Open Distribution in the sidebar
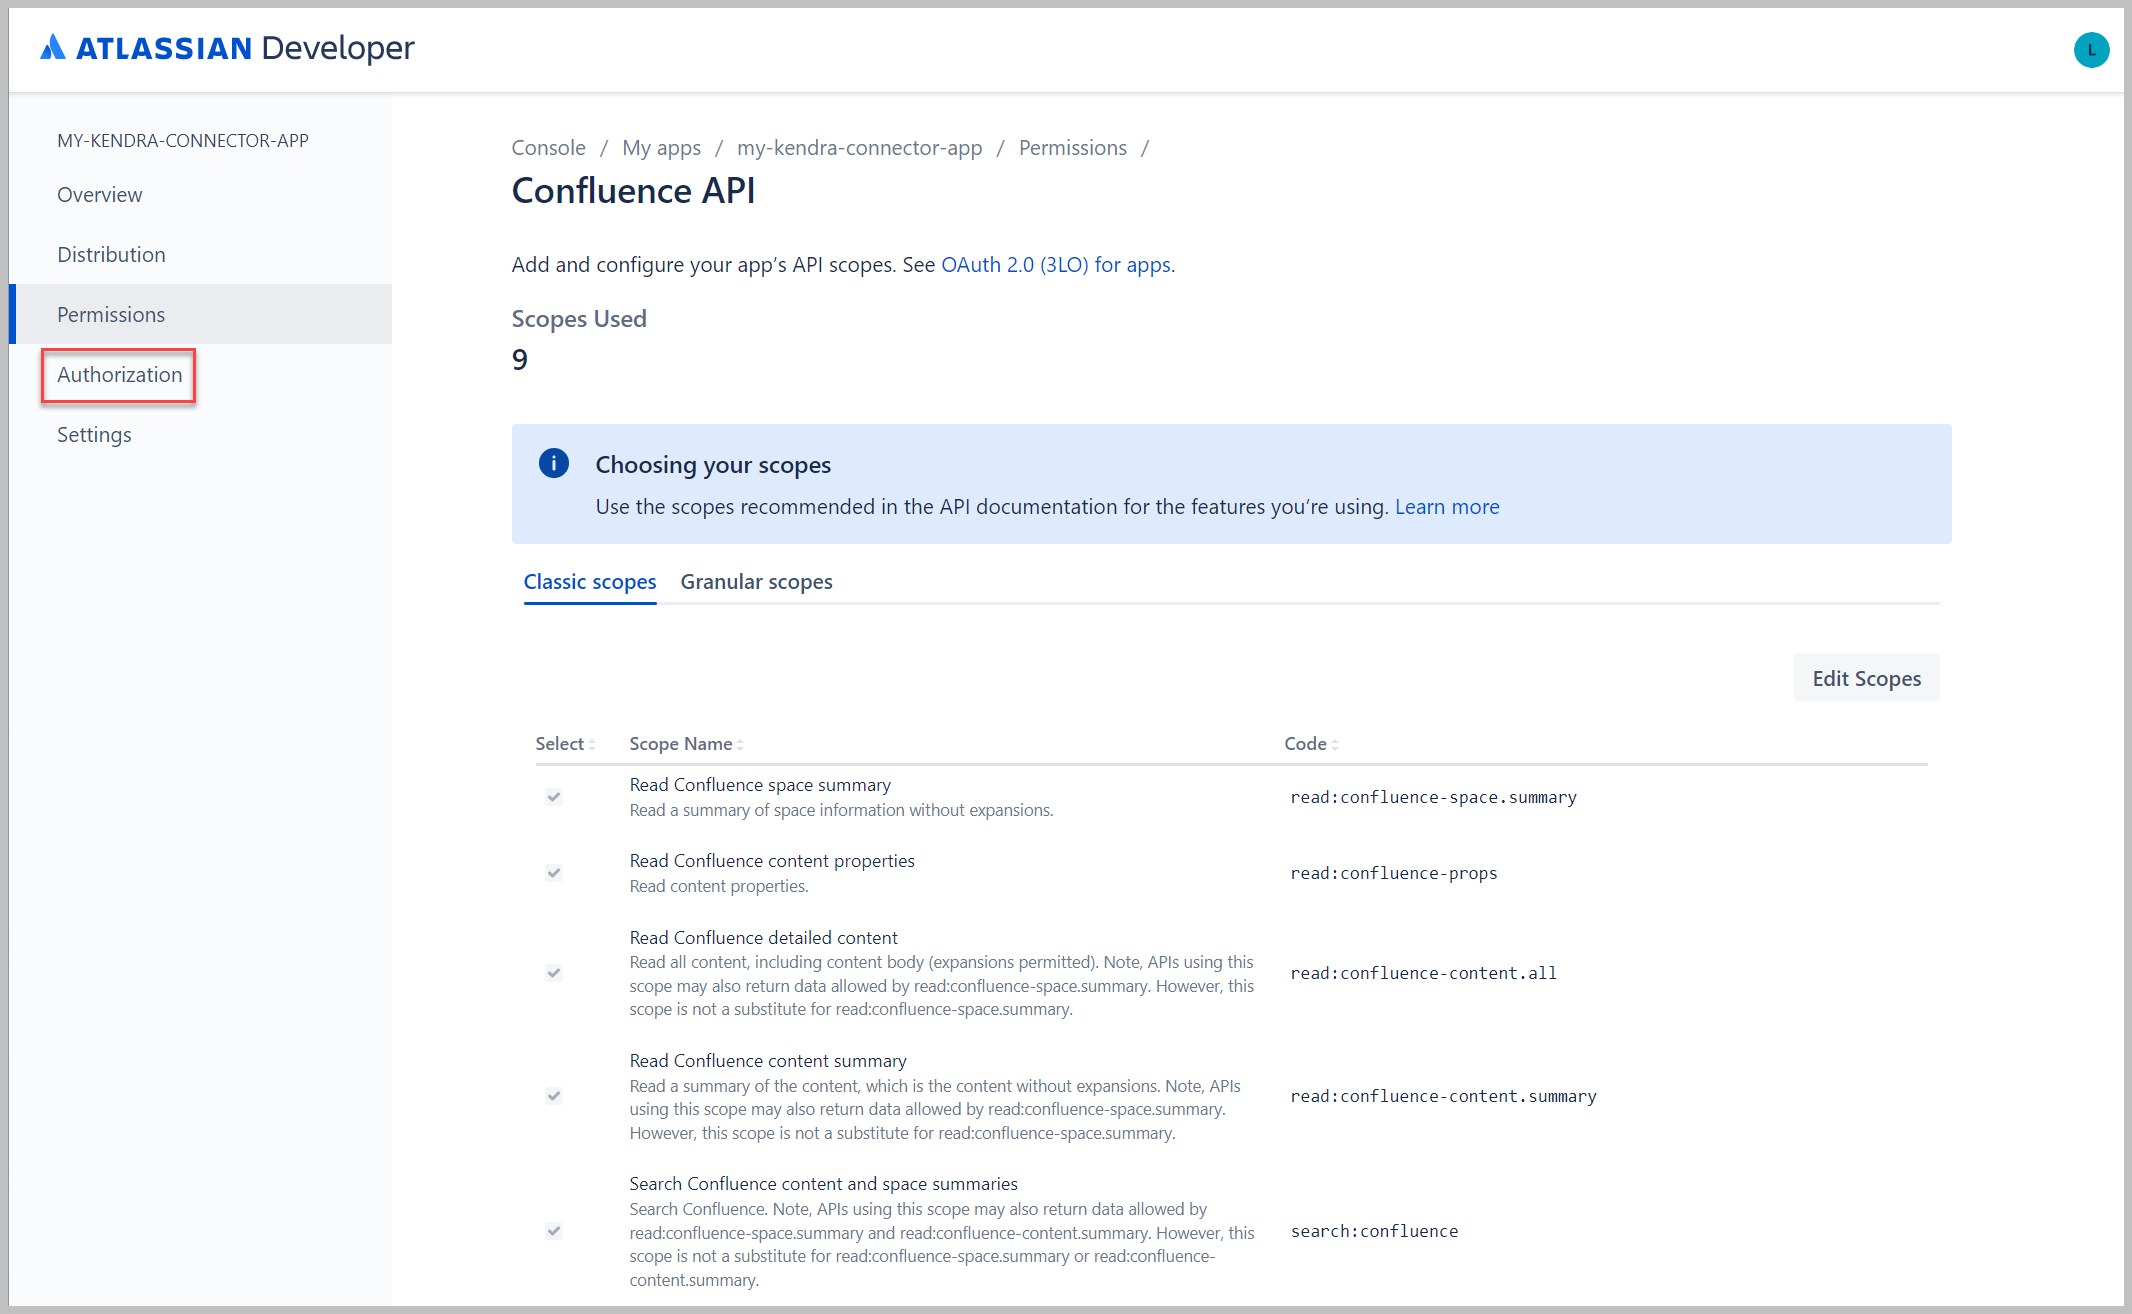This screenshot has width=2132, height=1314. [x=111, y=255]
